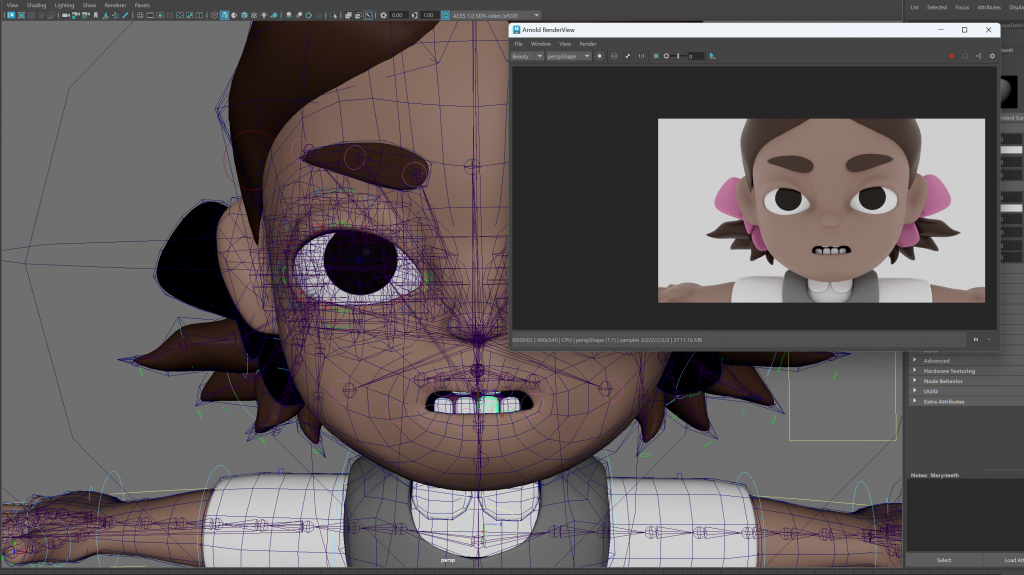Image resolution: width=1024 pixels, height=575 pixels.
Task: Edit the exposure value field 0.00
Action: [x=398, y=15]
